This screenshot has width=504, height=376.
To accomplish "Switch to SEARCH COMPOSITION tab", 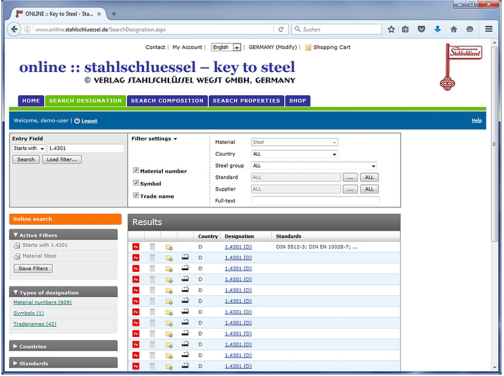I will (167, 101).
